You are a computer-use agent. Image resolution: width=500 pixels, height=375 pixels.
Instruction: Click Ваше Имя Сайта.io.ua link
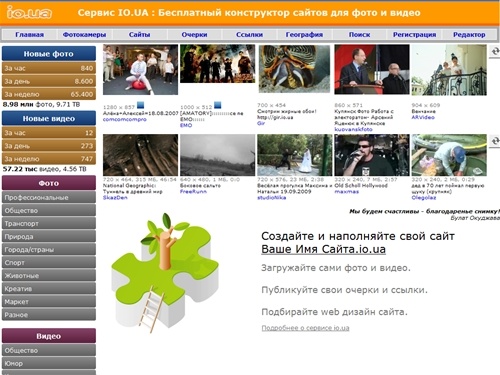[x=323, y=249]
